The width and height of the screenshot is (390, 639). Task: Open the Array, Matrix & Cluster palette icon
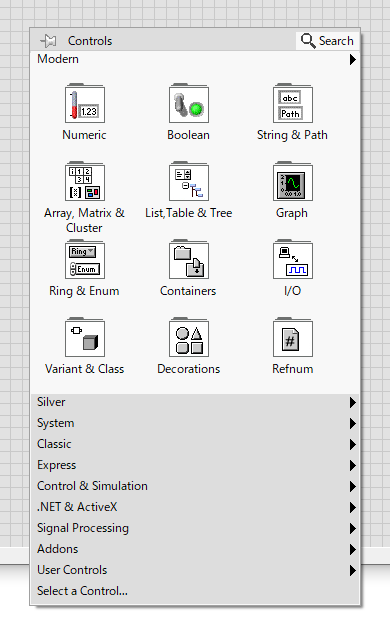[x=85, y=181]
